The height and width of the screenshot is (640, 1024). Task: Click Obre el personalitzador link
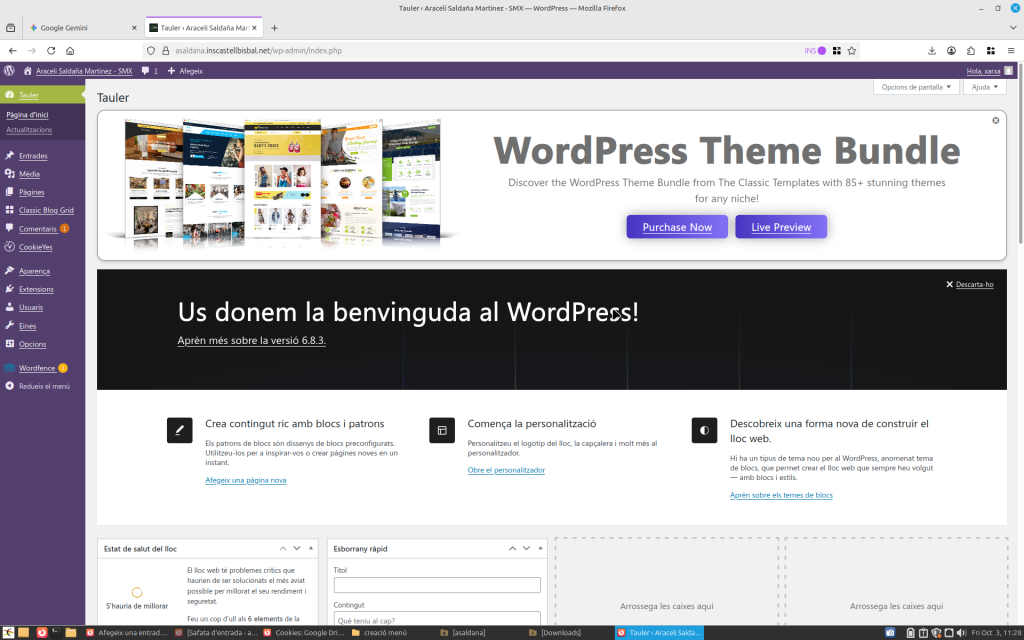[506, 470]
